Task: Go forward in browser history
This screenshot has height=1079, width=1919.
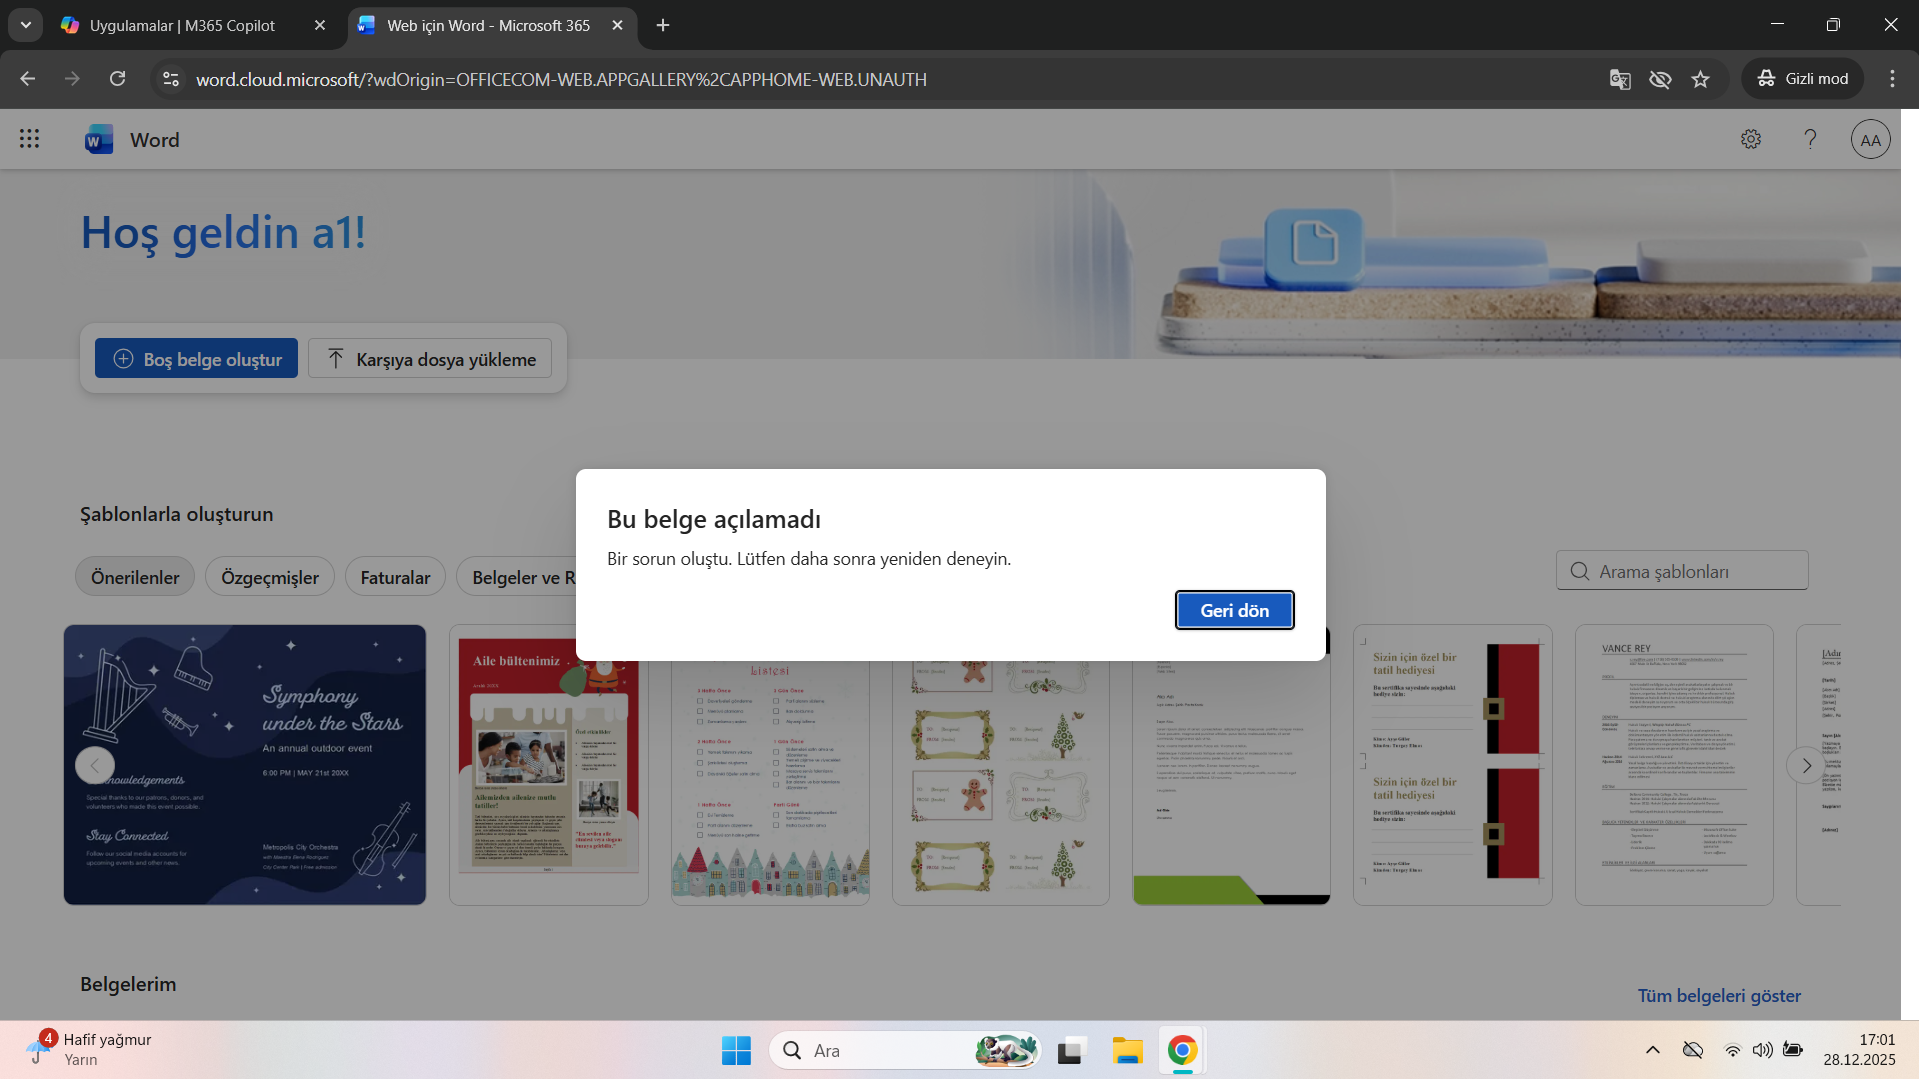Action: tap(72, 79)
